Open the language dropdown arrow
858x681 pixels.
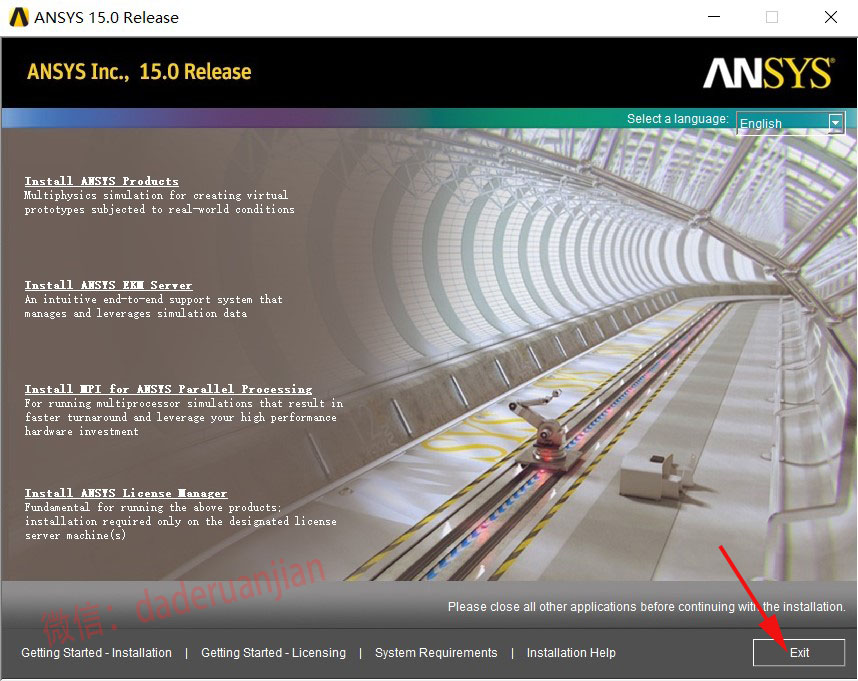(x=836, y=123)
